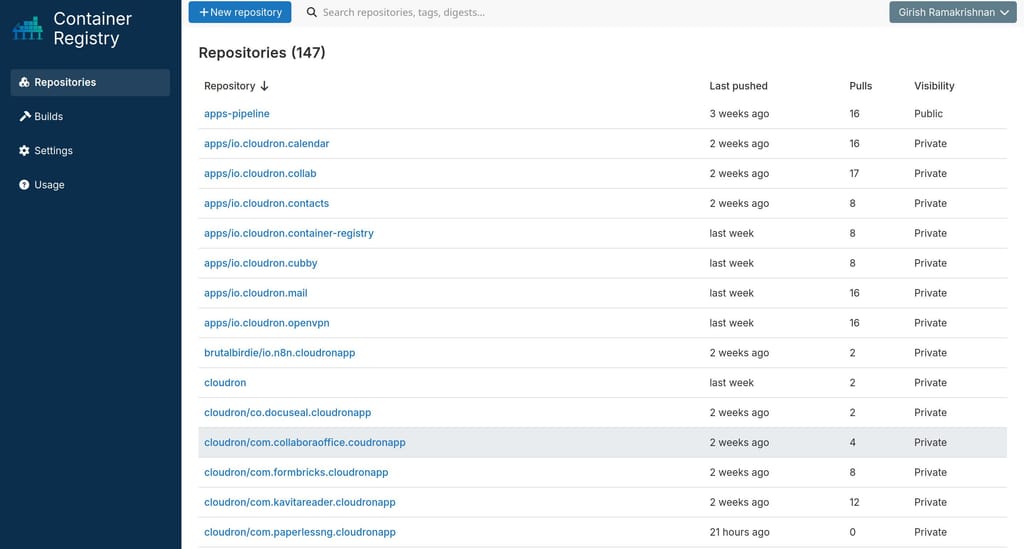Sort by the Last pushed column header
Image resolution: width=1024 pixels, height=549 pixels.
coord(738,86)
